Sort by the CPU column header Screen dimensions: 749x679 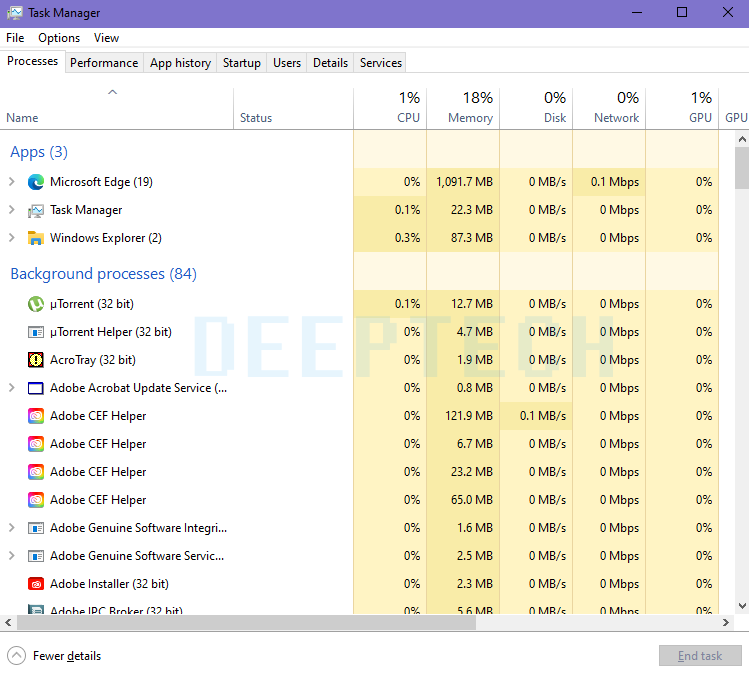click(x=390, y=108)
